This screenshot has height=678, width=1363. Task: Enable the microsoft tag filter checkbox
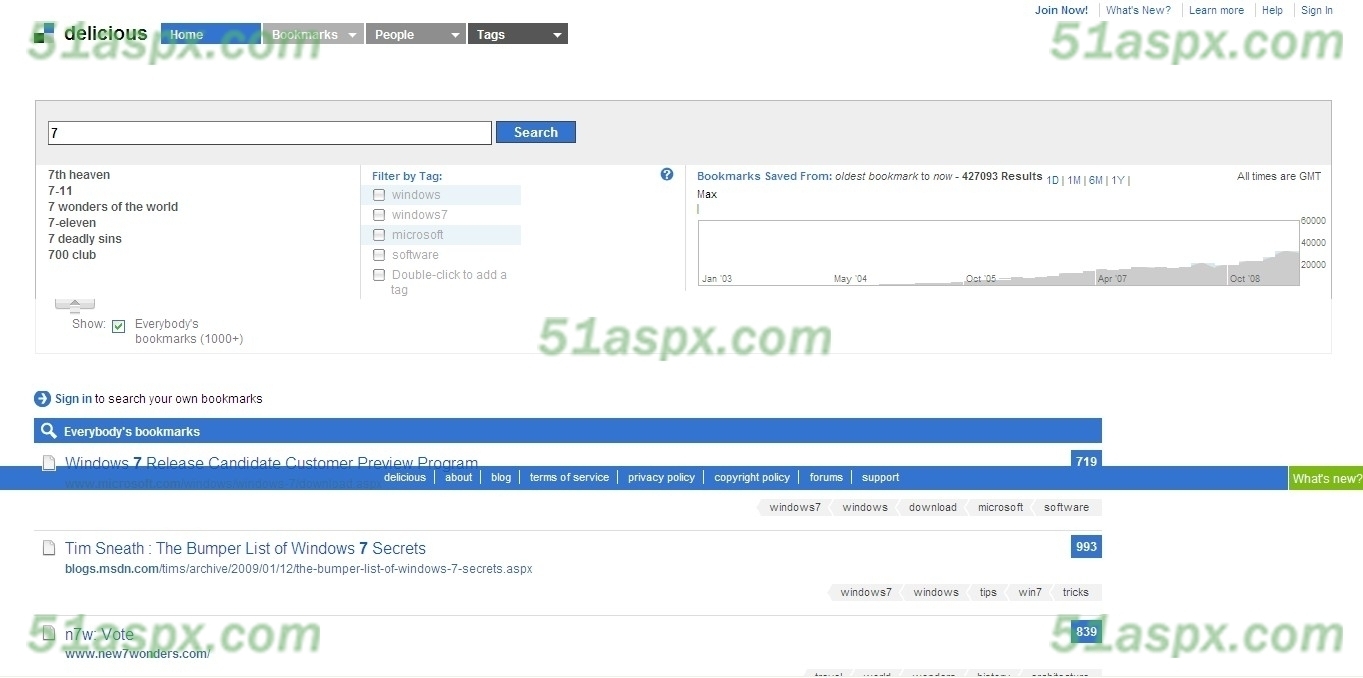pyautogui.click(x=379, y=235)
